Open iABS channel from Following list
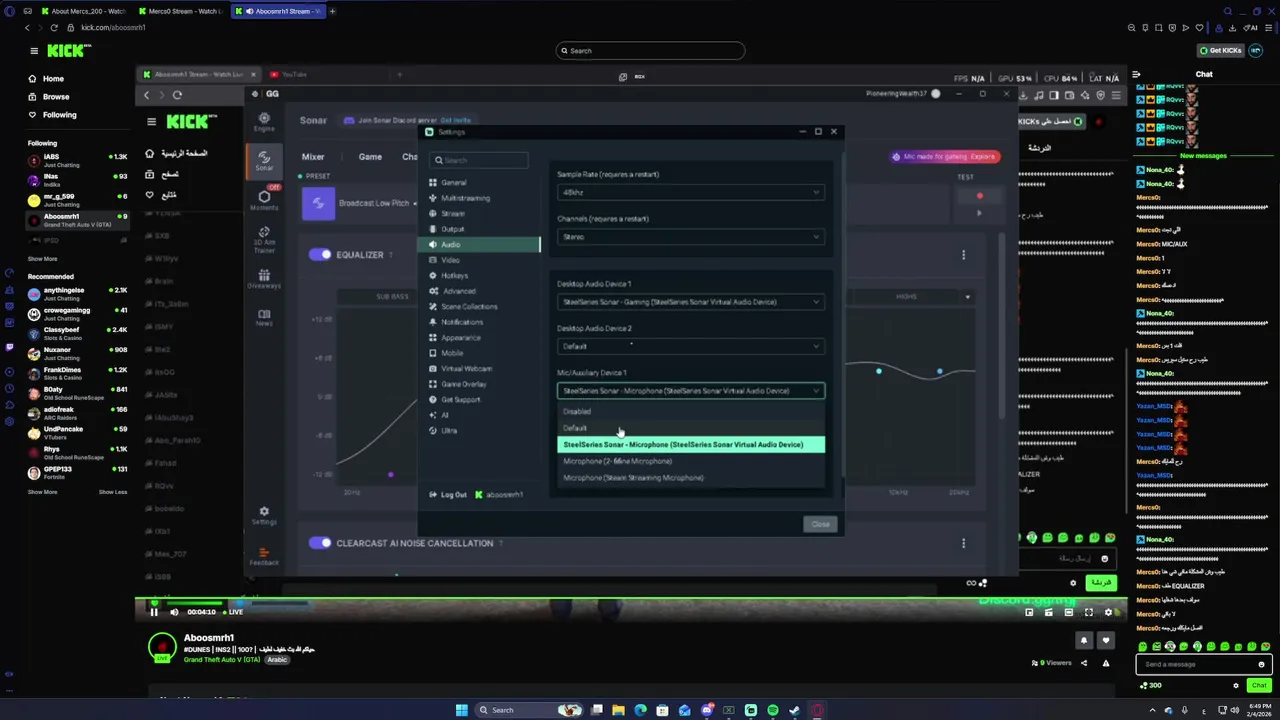 coord(77,158)
